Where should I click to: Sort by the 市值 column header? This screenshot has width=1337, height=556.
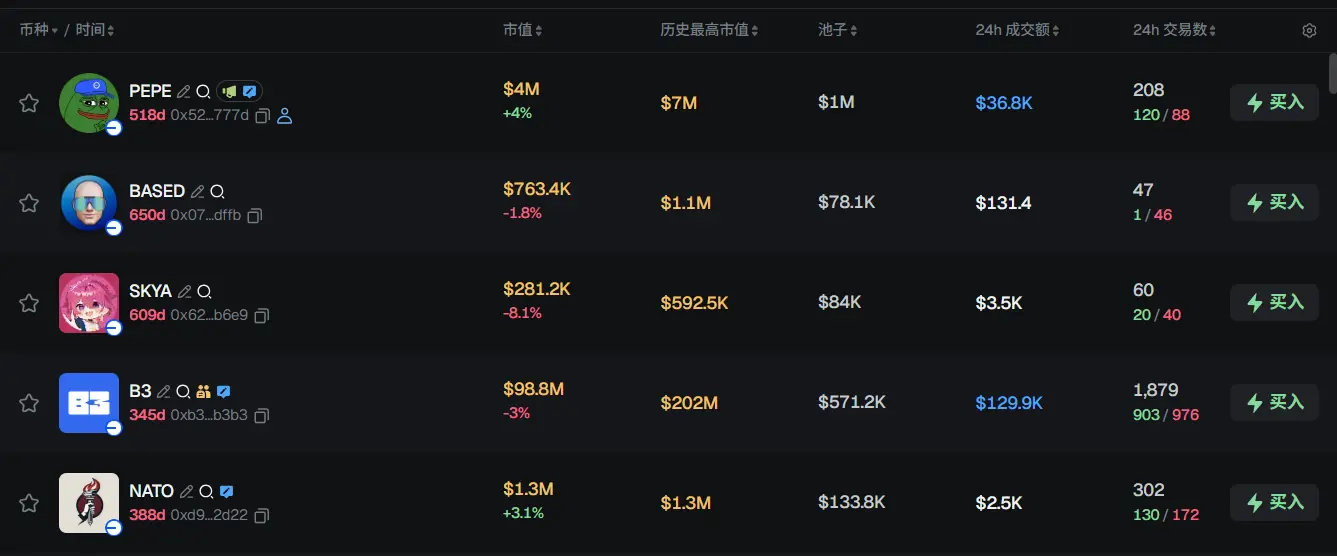(x=522, y=30)
